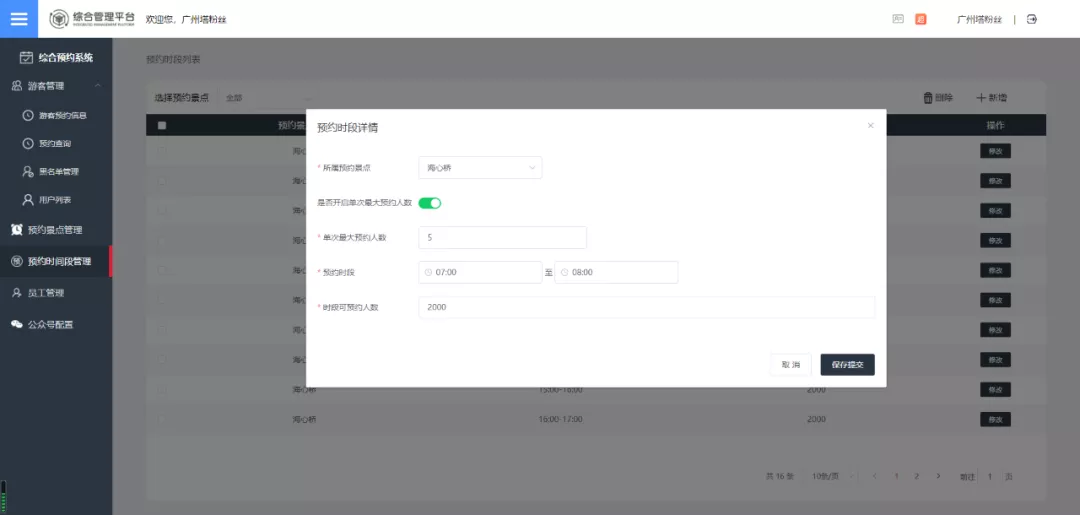Open 员工管理 section
The image size is (1080, 515).
[x=56, y=293]
